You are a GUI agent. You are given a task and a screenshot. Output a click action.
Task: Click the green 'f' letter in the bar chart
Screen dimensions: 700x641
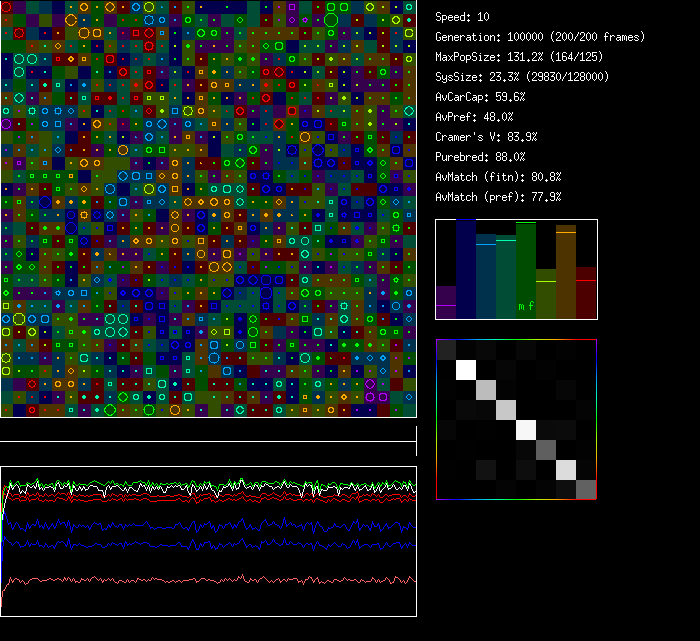tap(531, 306)
